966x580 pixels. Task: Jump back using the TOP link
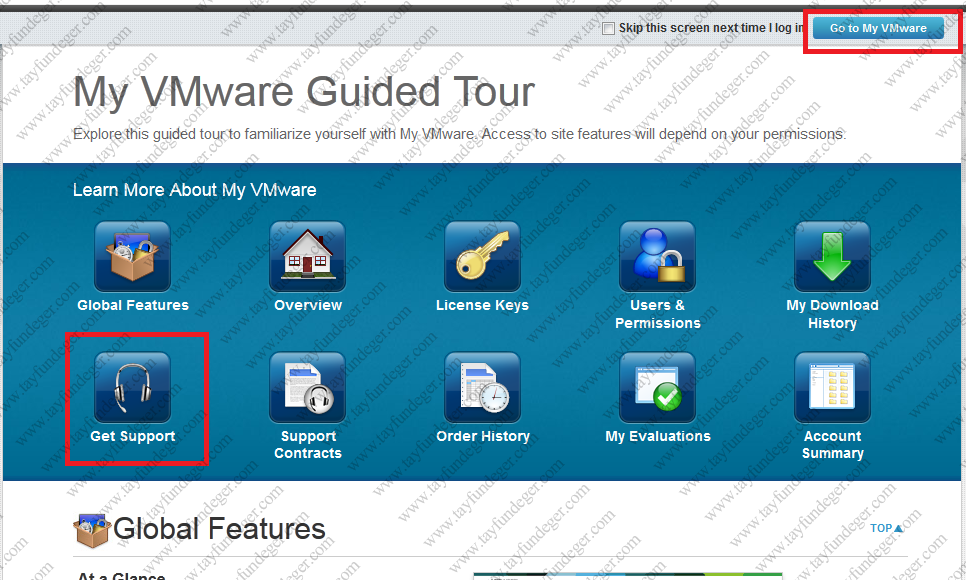887,528
